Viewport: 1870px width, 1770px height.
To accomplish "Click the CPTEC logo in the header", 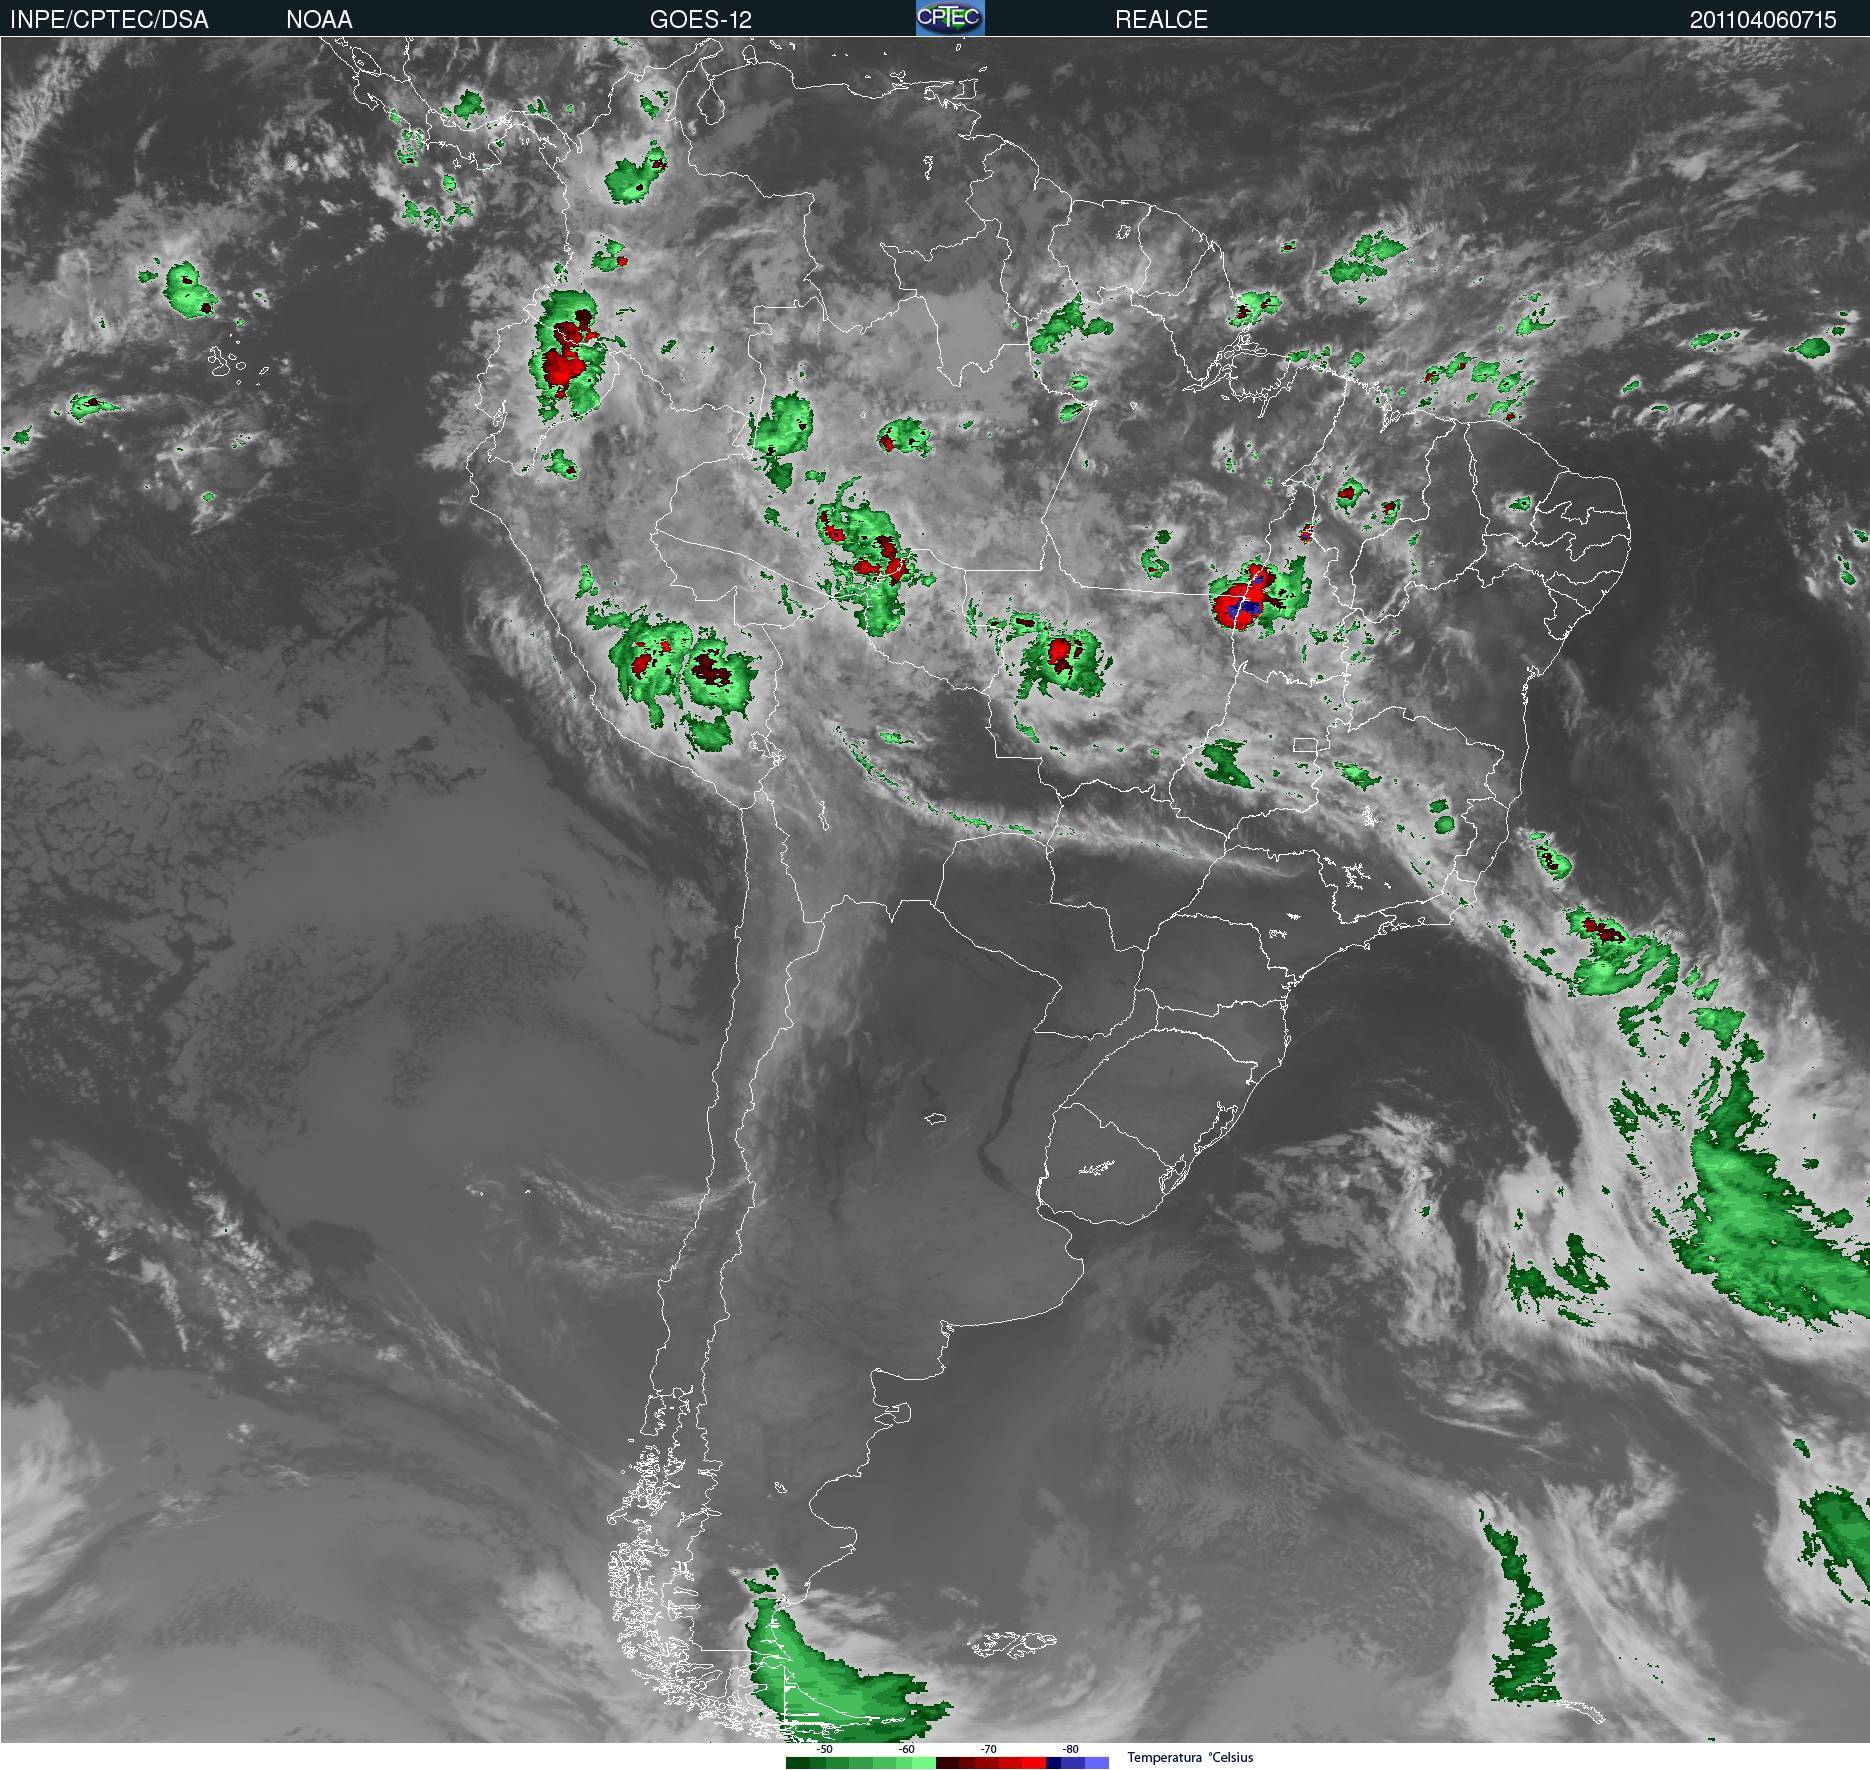I will (x=950, y=18).
